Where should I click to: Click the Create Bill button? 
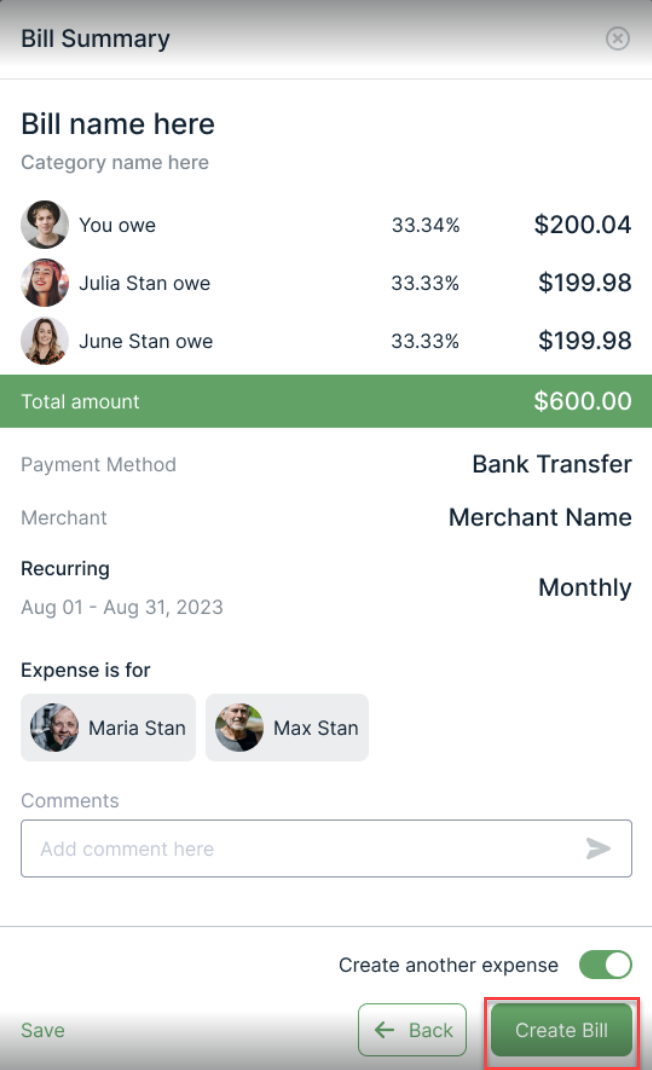pos(561,1030)
